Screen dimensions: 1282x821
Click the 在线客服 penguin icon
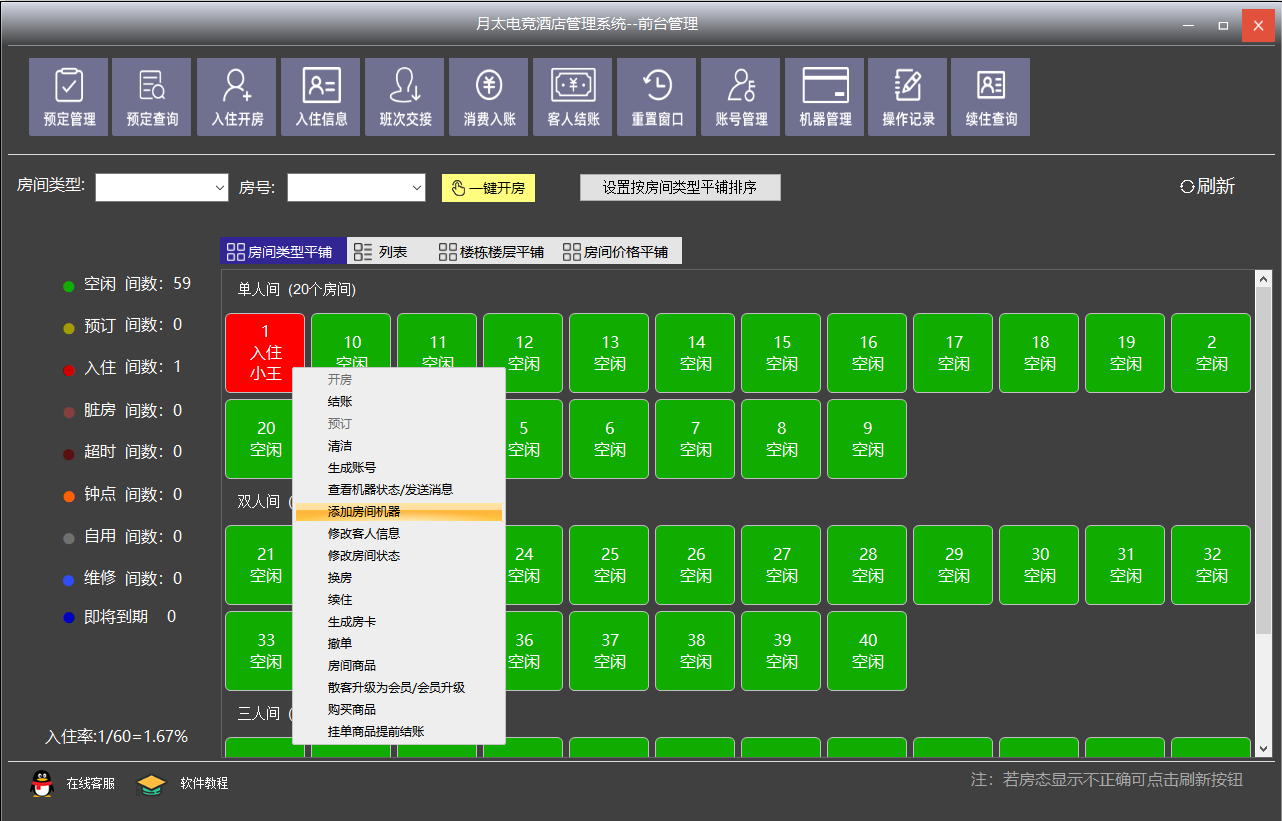coord(42,783)
